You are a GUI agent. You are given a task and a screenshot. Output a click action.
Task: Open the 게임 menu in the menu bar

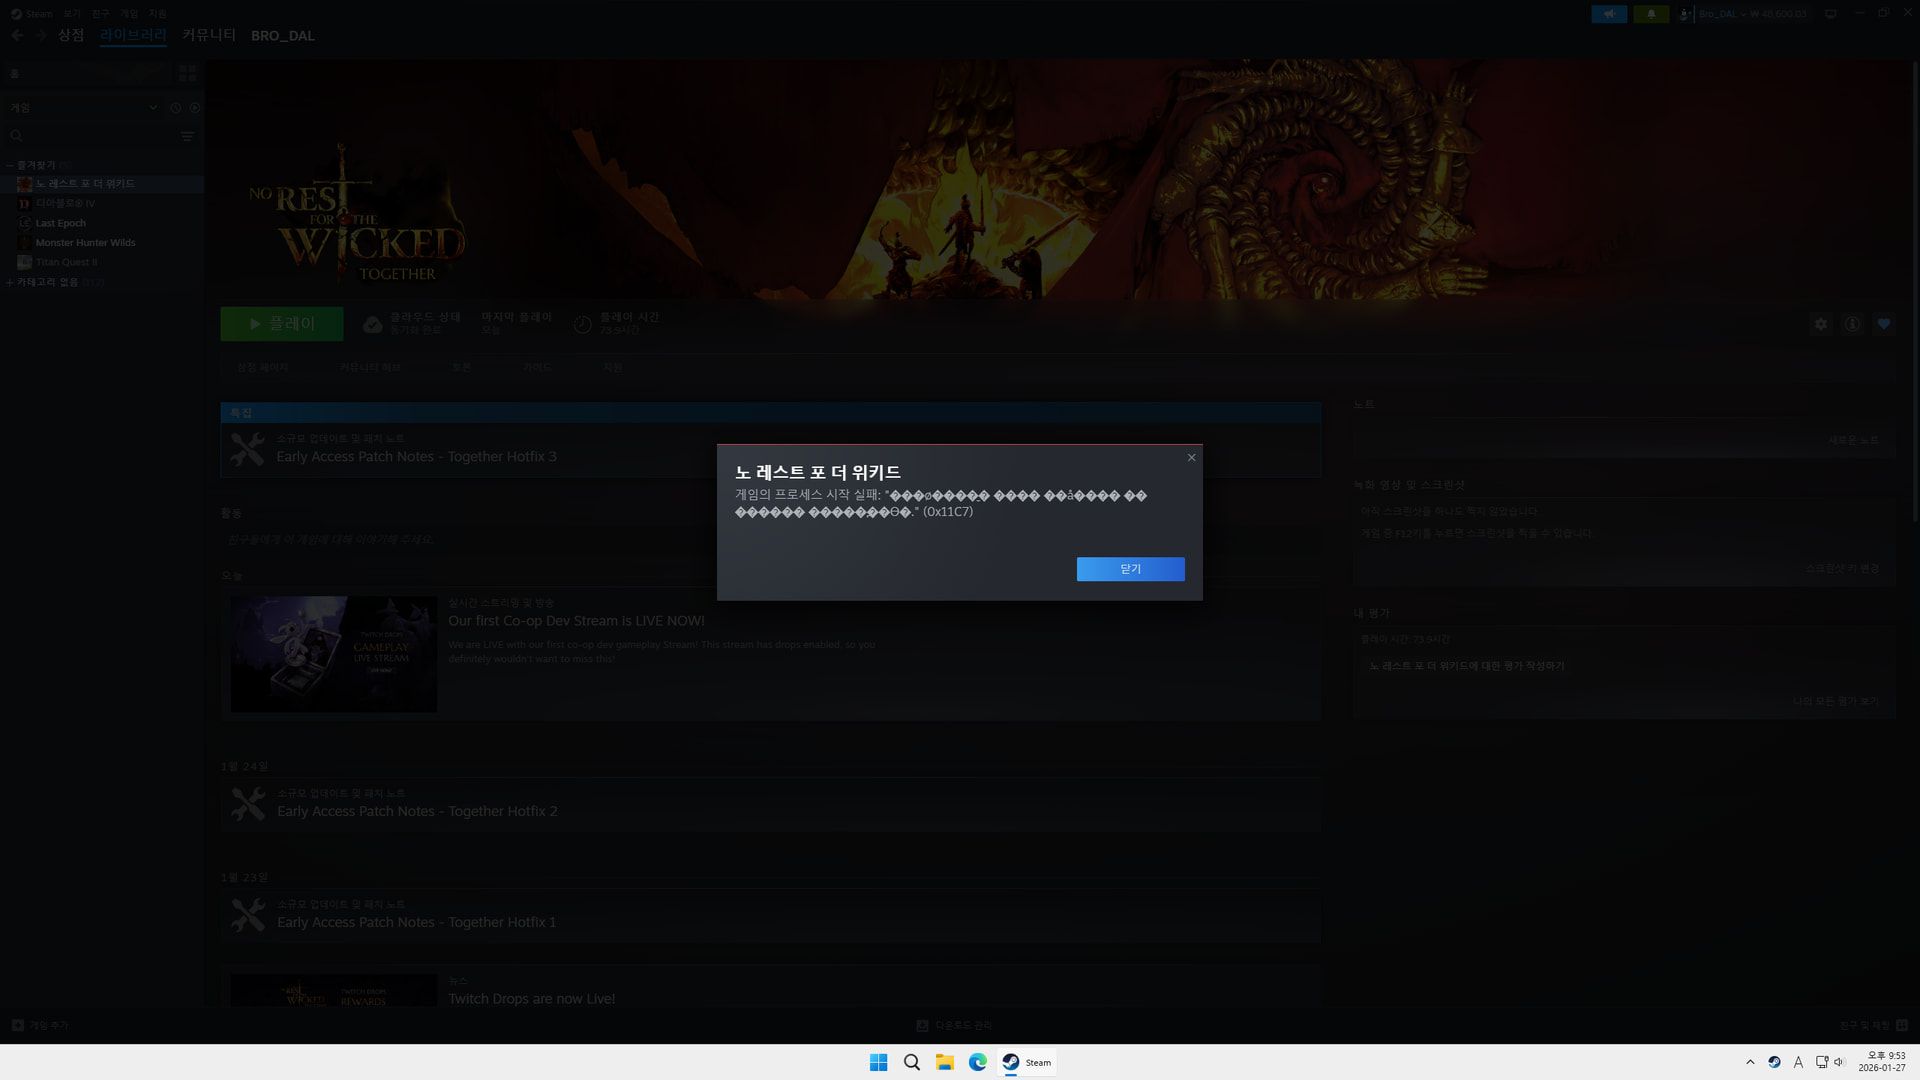point(129,14)
